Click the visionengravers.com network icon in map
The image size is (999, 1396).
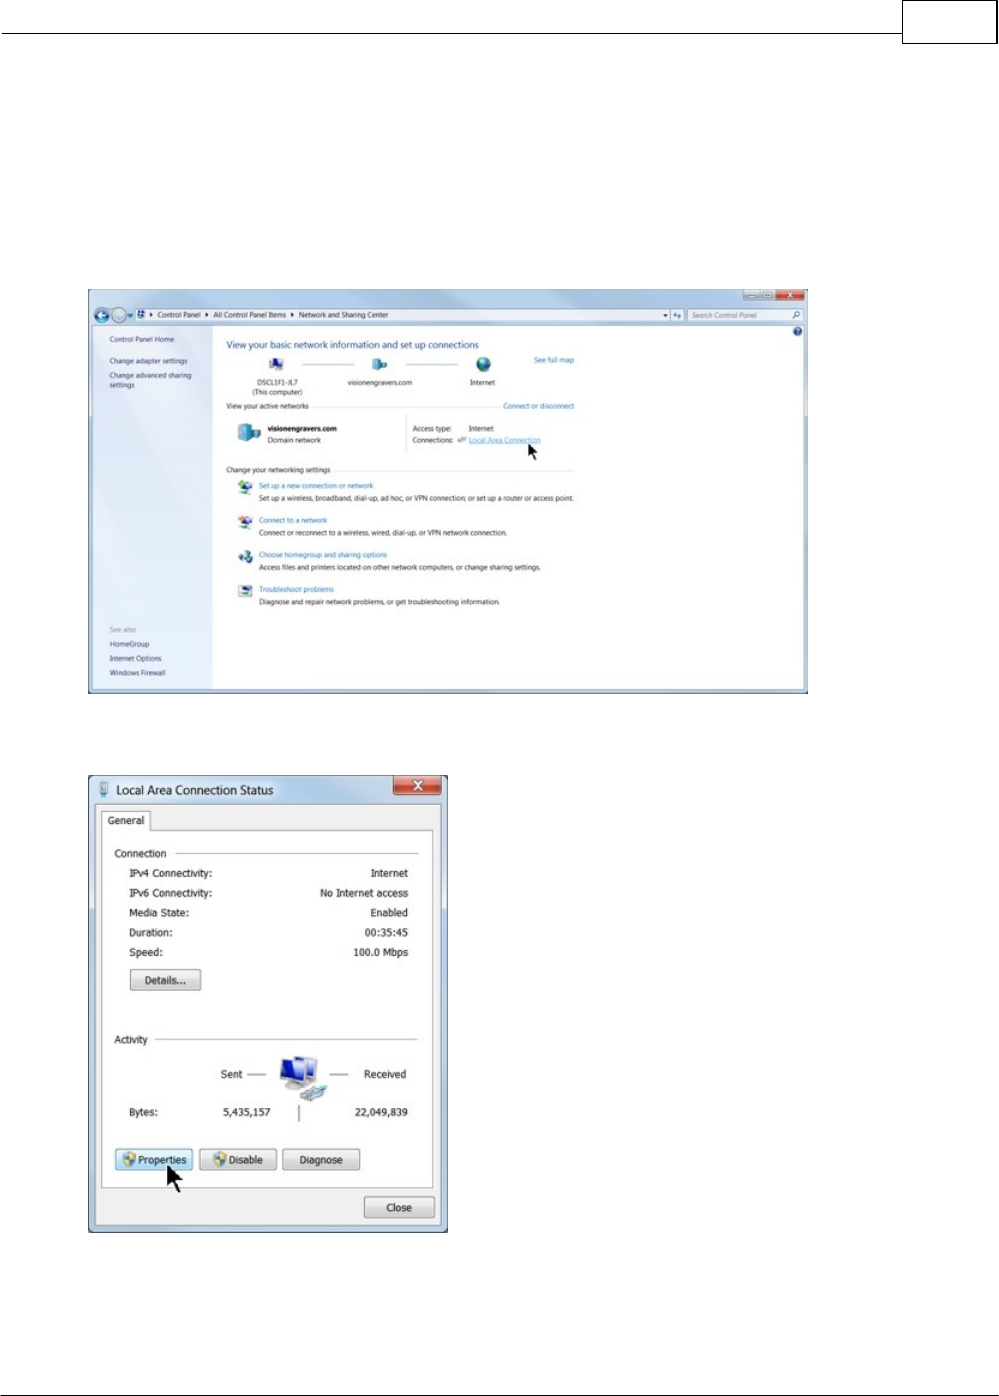tap(379, 364)
